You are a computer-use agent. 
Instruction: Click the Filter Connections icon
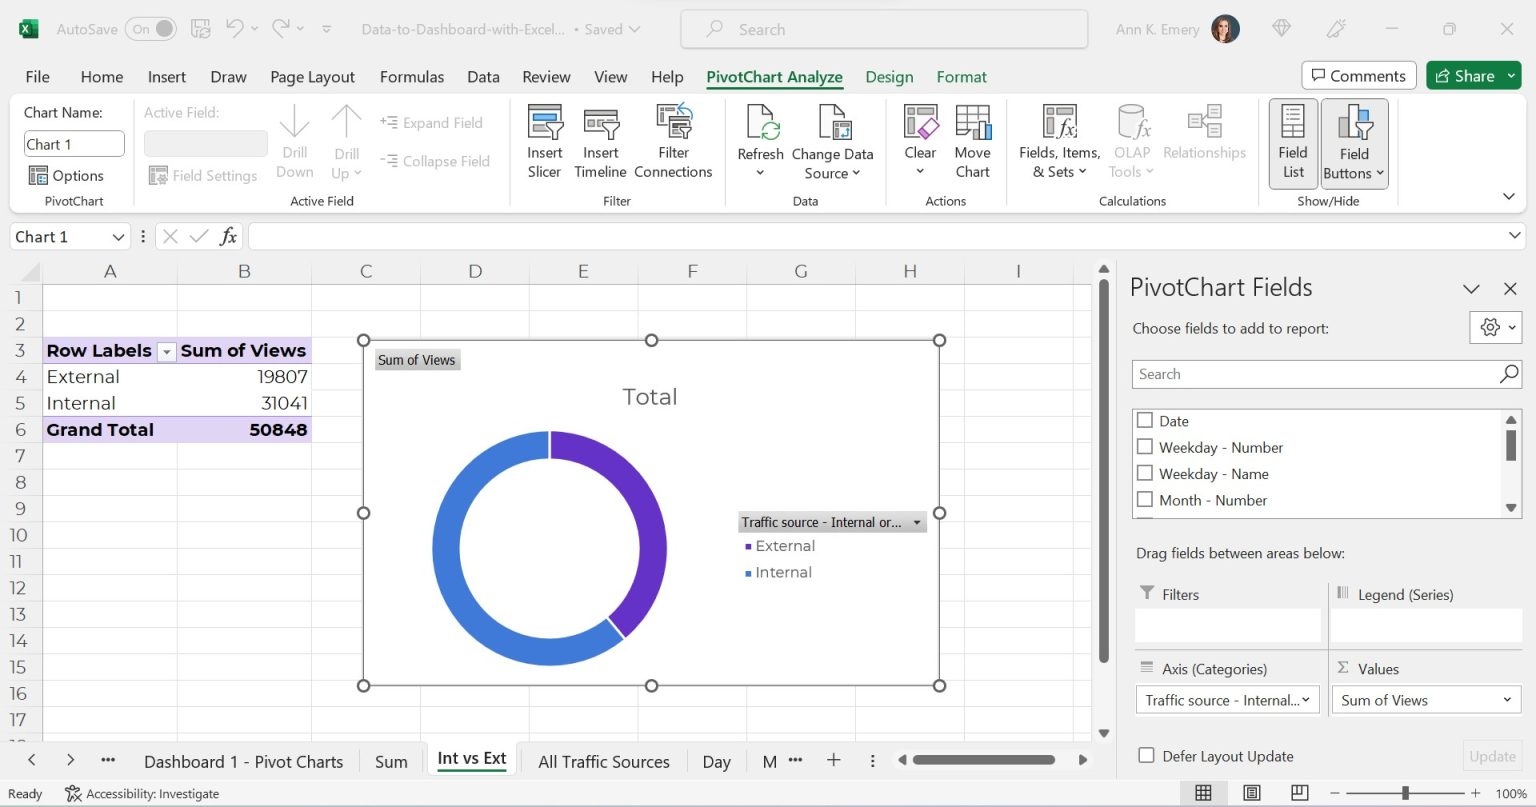(673, 140)
